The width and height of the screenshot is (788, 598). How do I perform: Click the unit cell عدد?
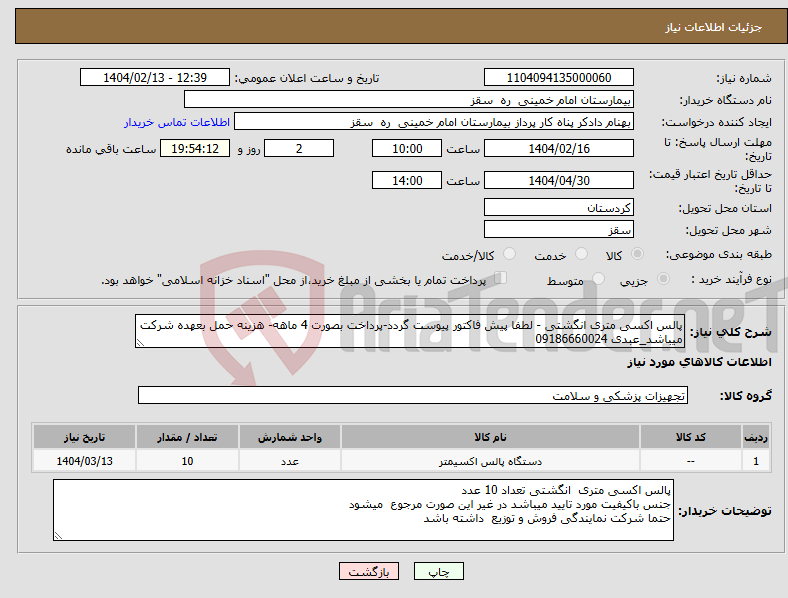(x=290, y=461)
